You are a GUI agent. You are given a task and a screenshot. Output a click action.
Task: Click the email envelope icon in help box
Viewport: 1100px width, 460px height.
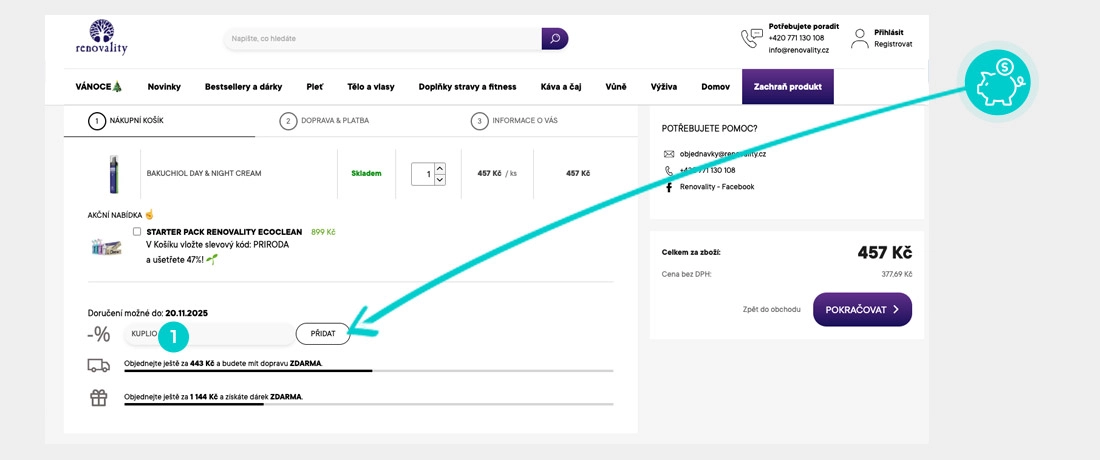(669, 154)
